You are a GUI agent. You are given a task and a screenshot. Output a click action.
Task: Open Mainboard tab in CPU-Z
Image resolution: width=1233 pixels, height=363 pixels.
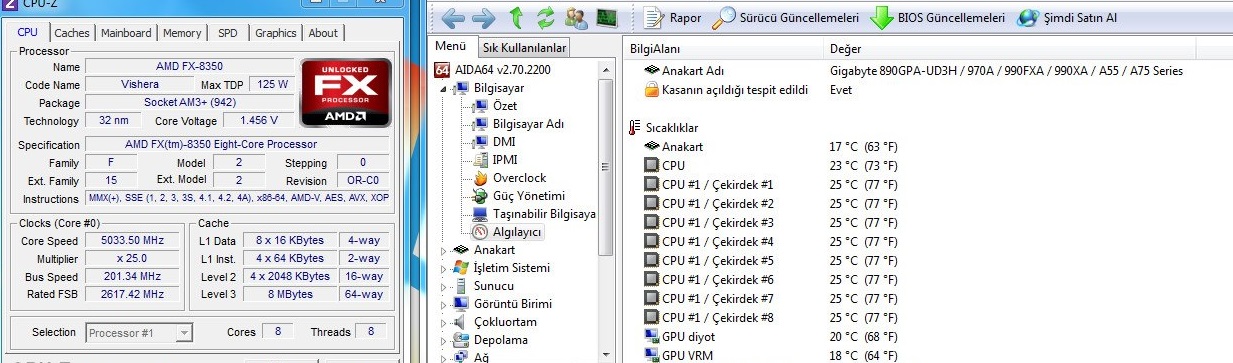[127, 33]
